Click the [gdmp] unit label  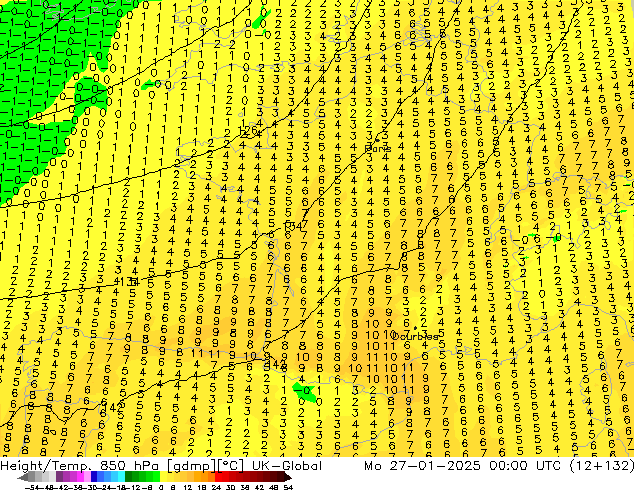[x=192, y=466]
